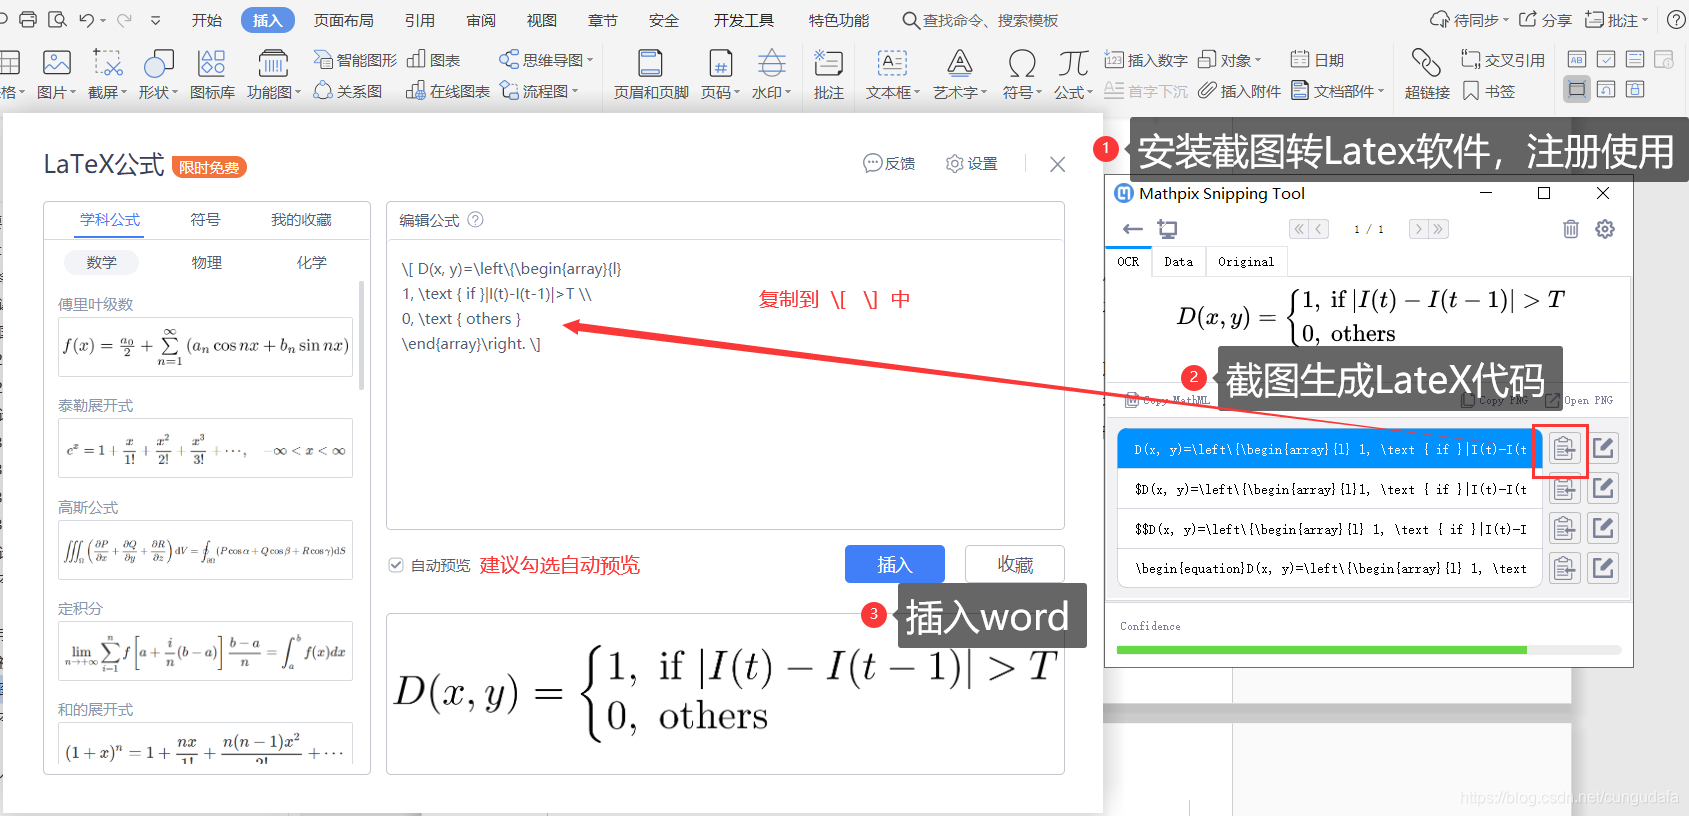
Task: Click the formula list vertical scrollbar
Action: coord(361,335)
